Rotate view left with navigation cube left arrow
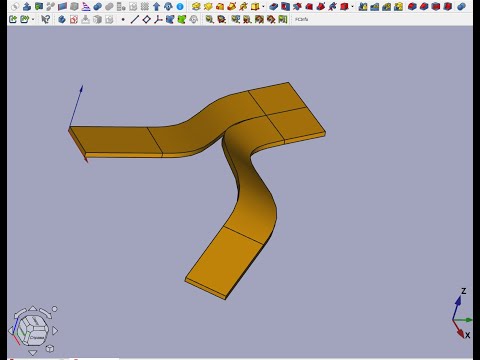 (x=11, y=331)
